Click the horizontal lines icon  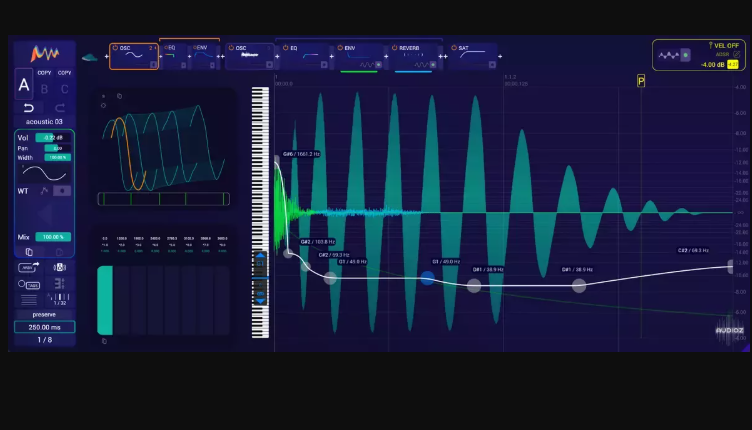(29, 300)
